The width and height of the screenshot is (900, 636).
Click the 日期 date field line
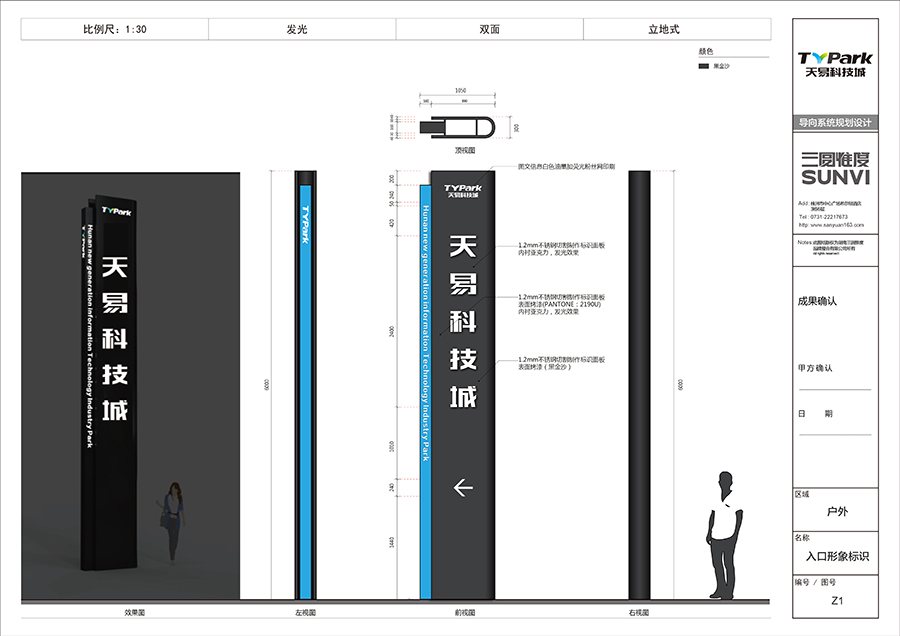pyautogui.click(x=835, y=432)
